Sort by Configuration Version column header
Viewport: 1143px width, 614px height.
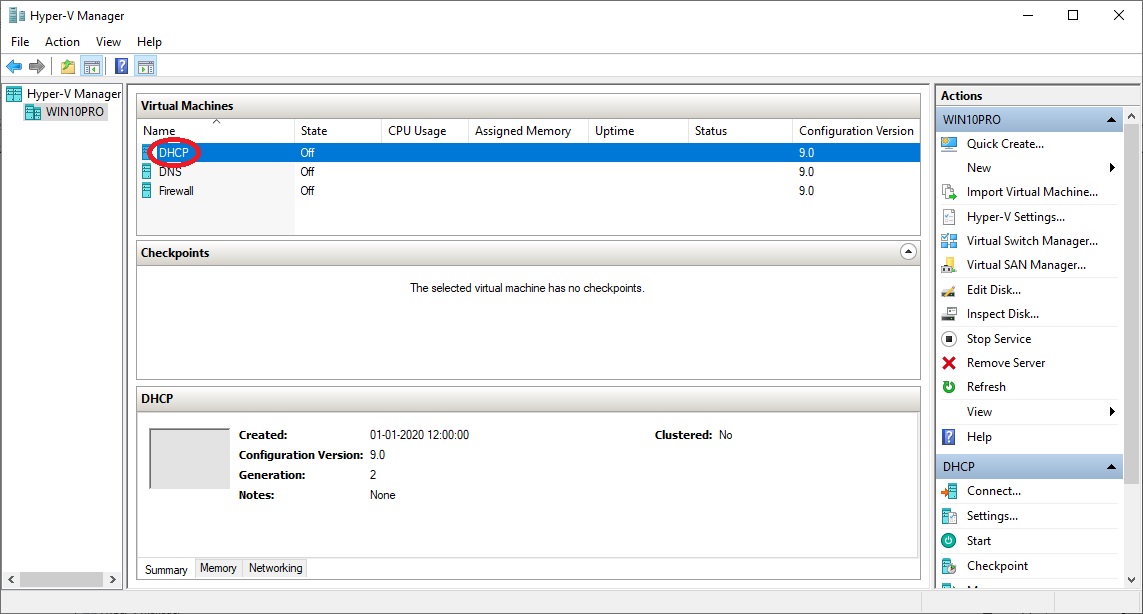tap(856, 131)
